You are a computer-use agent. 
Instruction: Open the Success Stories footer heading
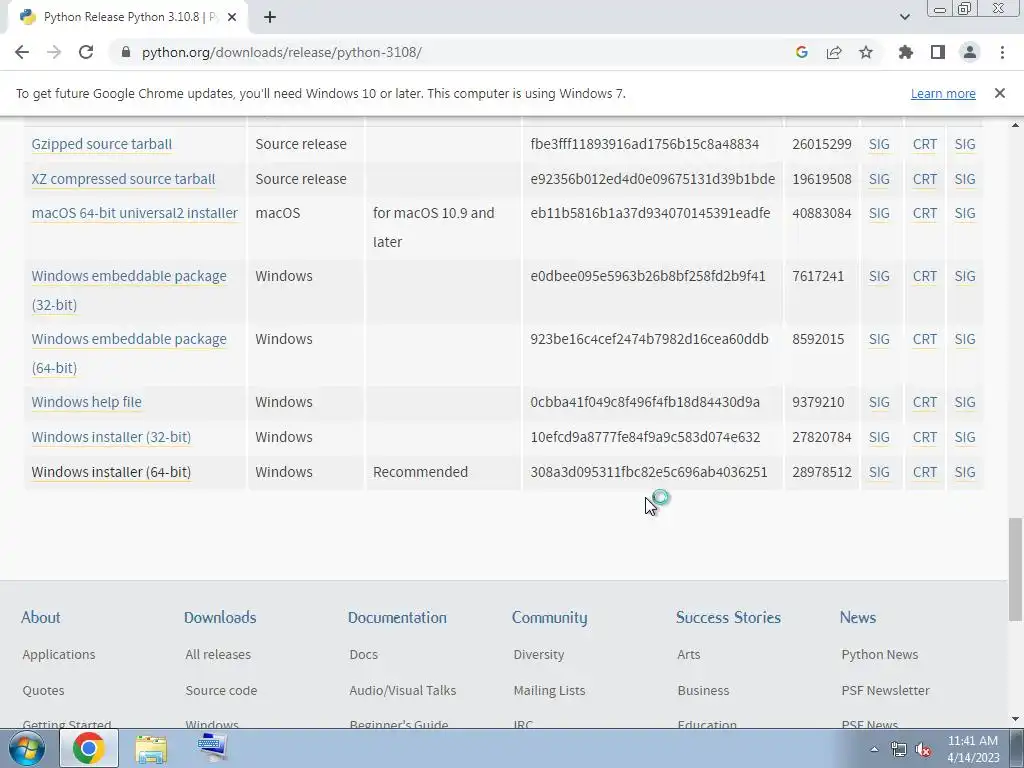[x=728, y=618]
